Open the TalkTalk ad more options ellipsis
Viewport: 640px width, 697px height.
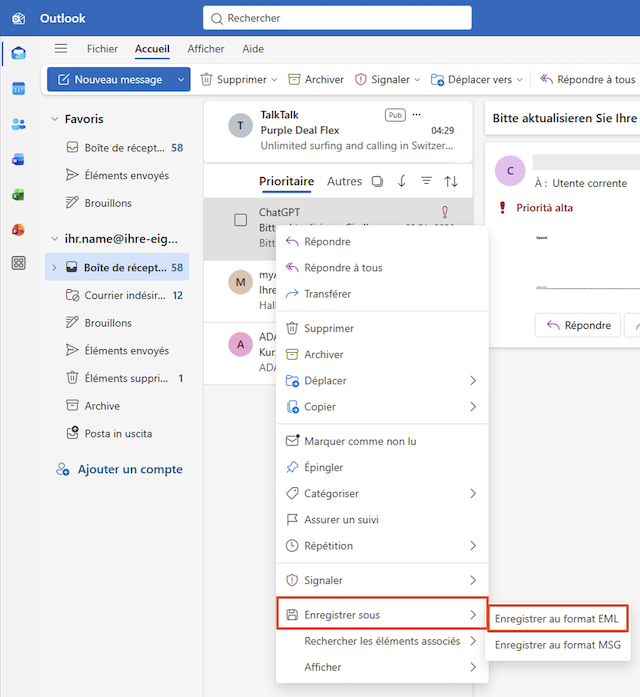click(416, 115)
